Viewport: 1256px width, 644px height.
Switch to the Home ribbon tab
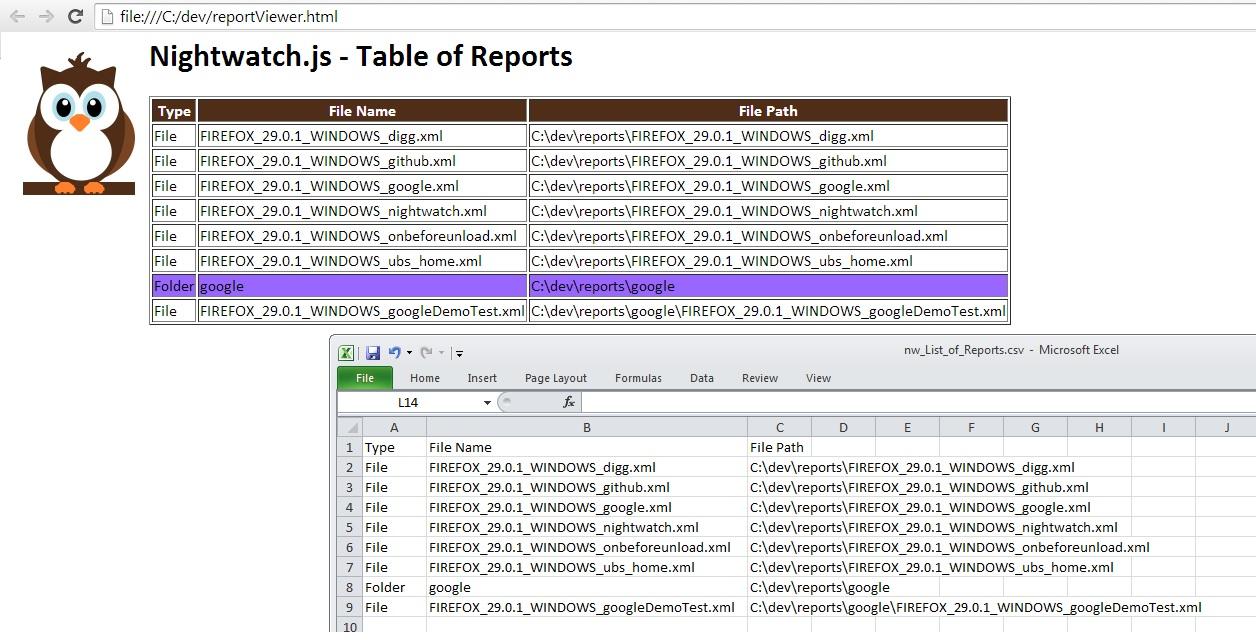tap(425, 378)
